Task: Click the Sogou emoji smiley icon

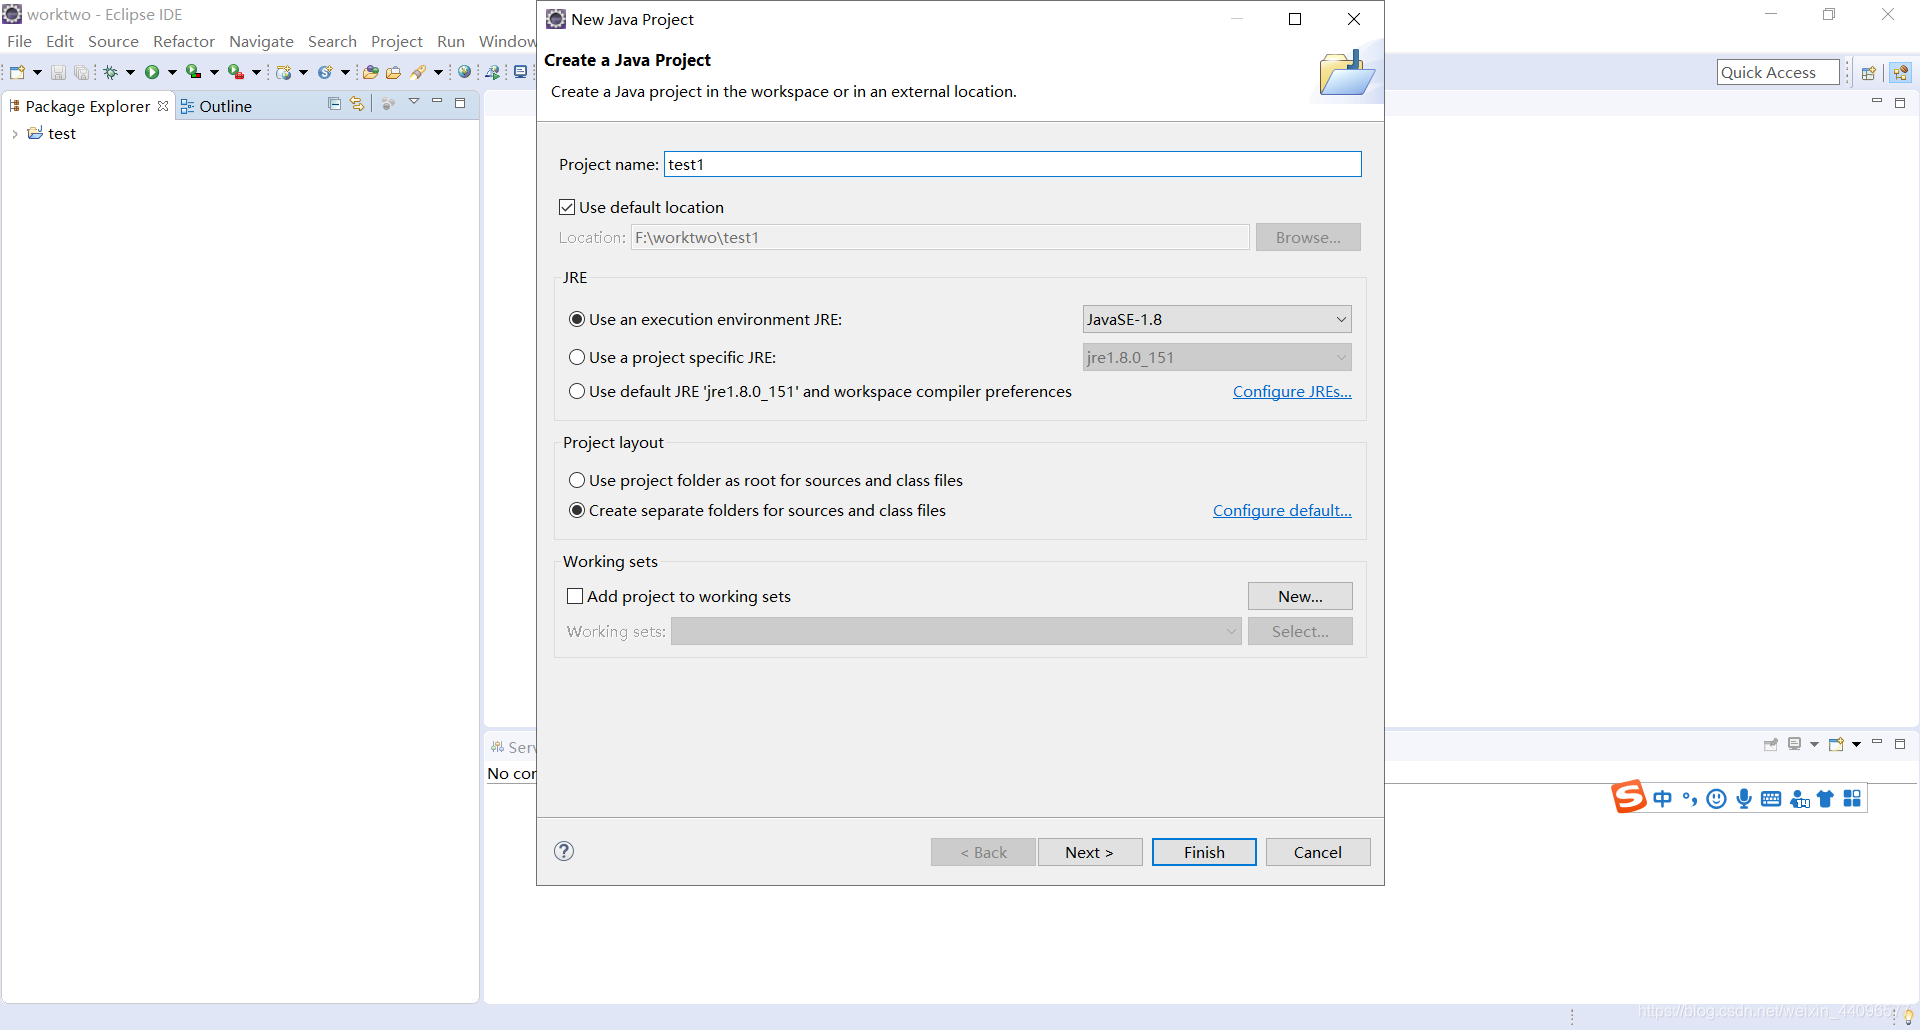Action: [x=1717, y=799]
